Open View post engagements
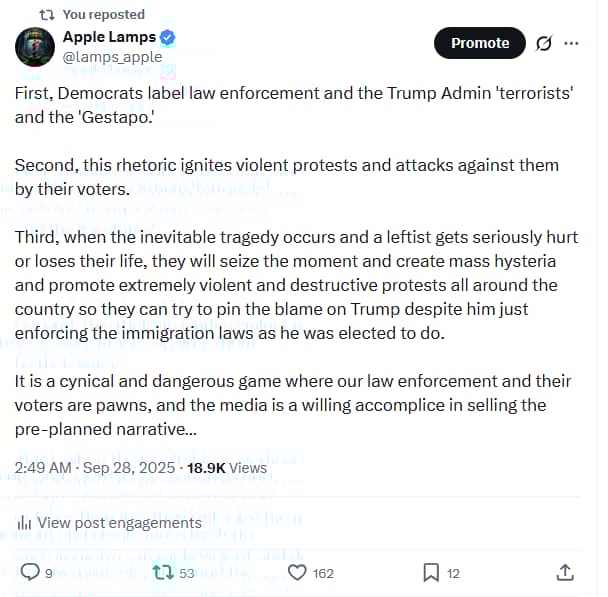The image size is (608, 597). [119, 523]
